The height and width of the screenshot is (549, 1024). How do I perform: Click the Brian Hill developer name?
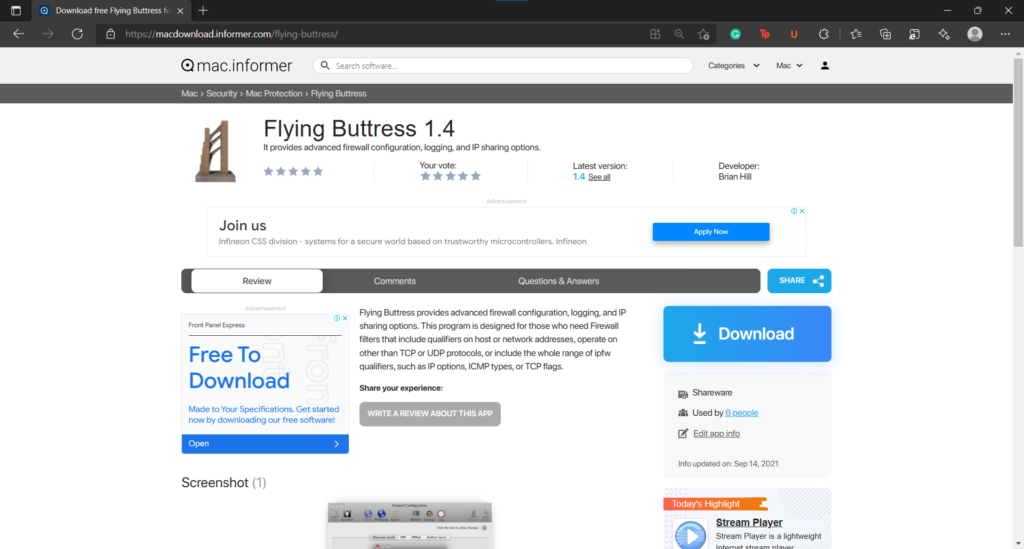pos(735,177)
